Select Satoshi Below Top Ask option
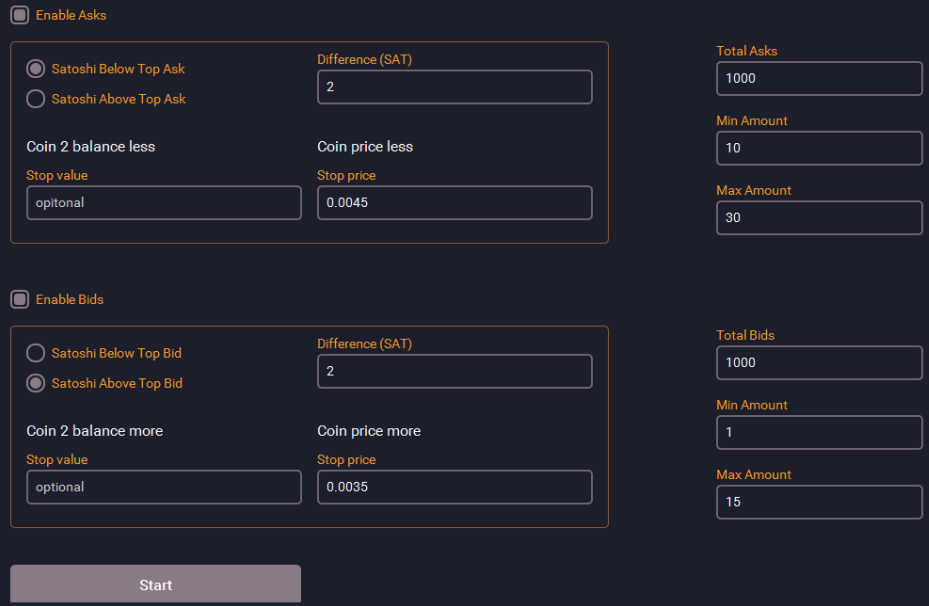 point(36,69)
